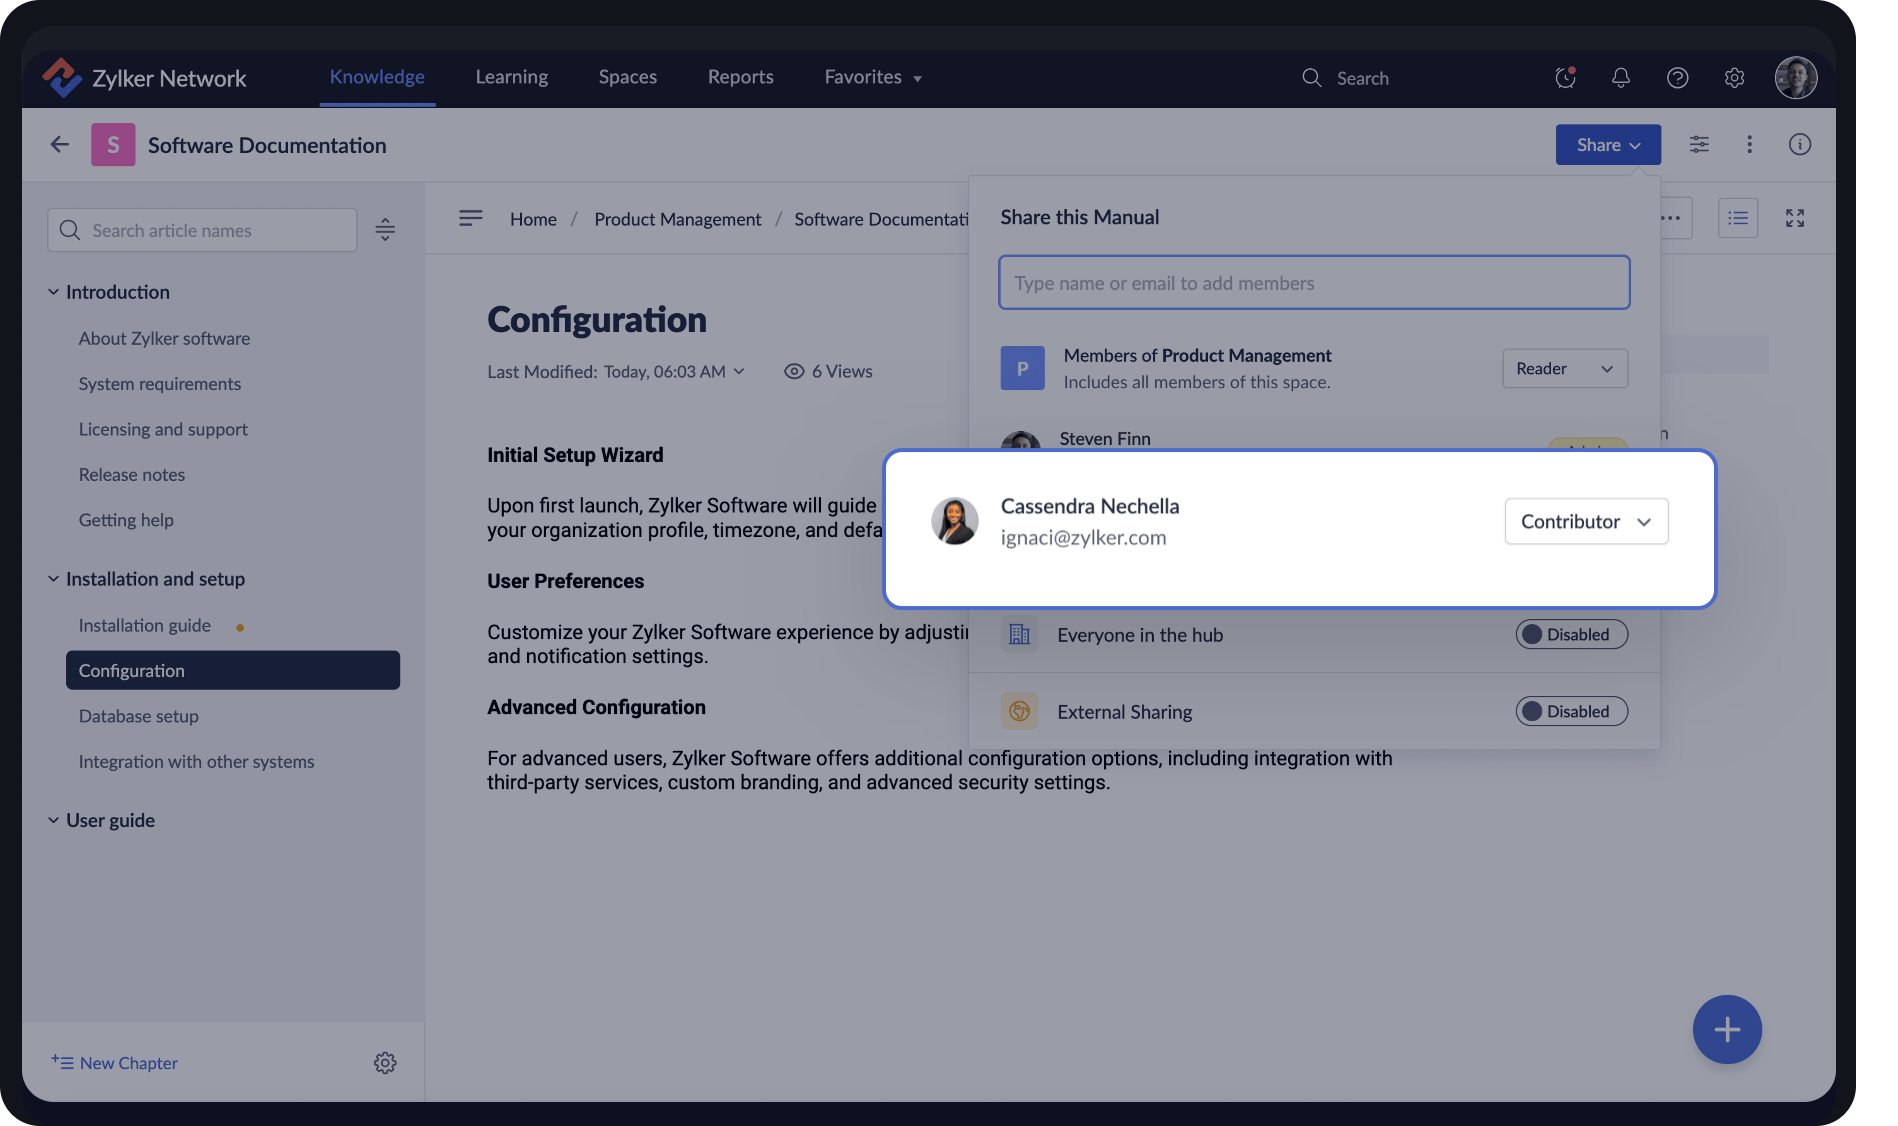Open the notifications bell icon
The height and width of the screenshot is (1126, 1898).
[x=1620, y=77]
